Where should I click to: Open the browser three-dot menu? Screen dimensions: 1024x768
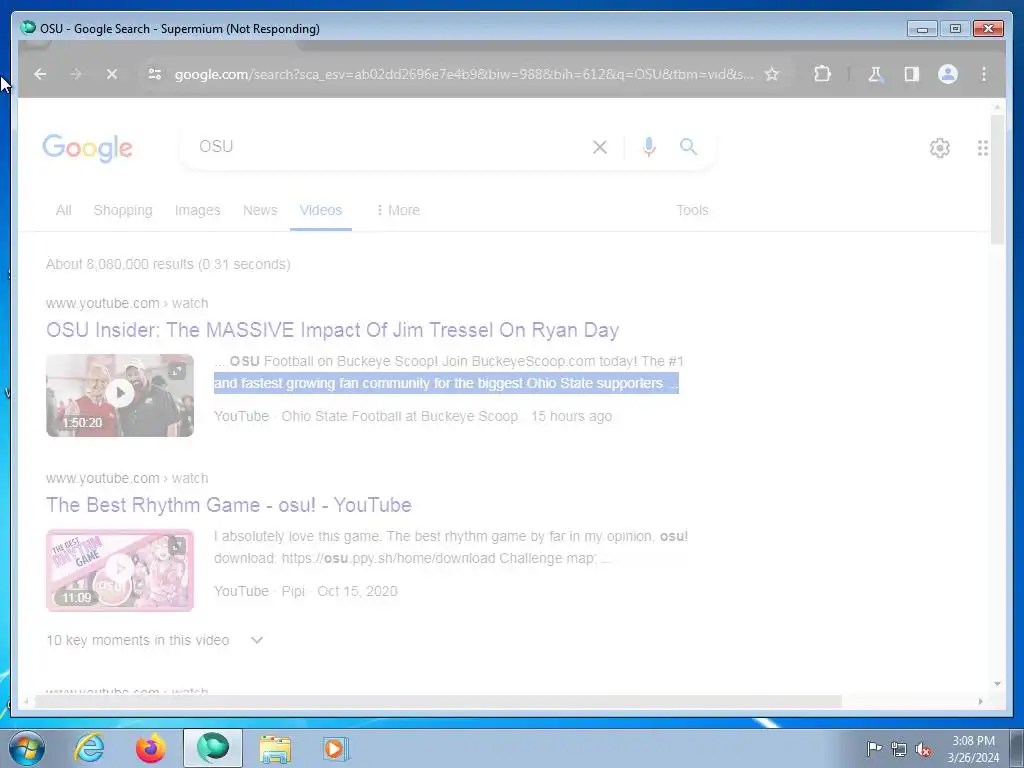(984, 74)
